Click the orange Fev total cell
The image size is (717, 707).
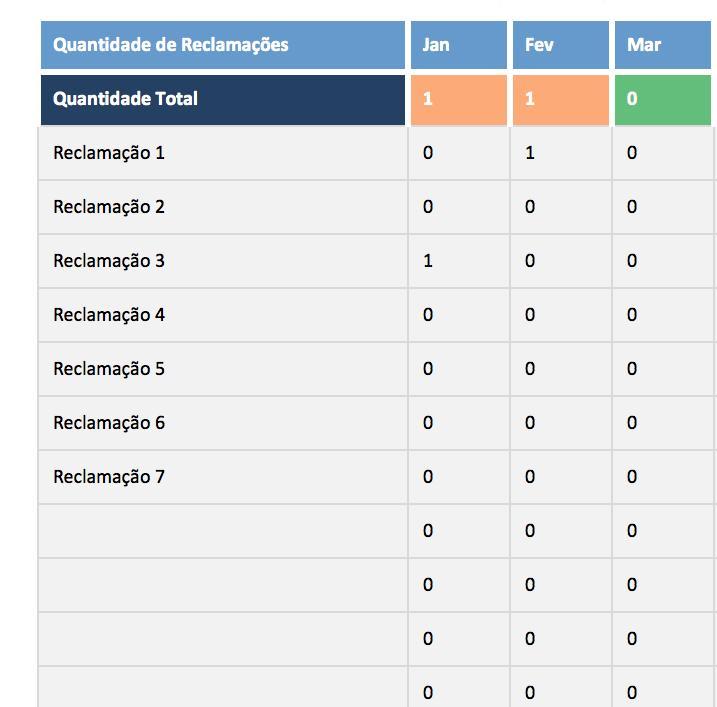click(560, 99)
